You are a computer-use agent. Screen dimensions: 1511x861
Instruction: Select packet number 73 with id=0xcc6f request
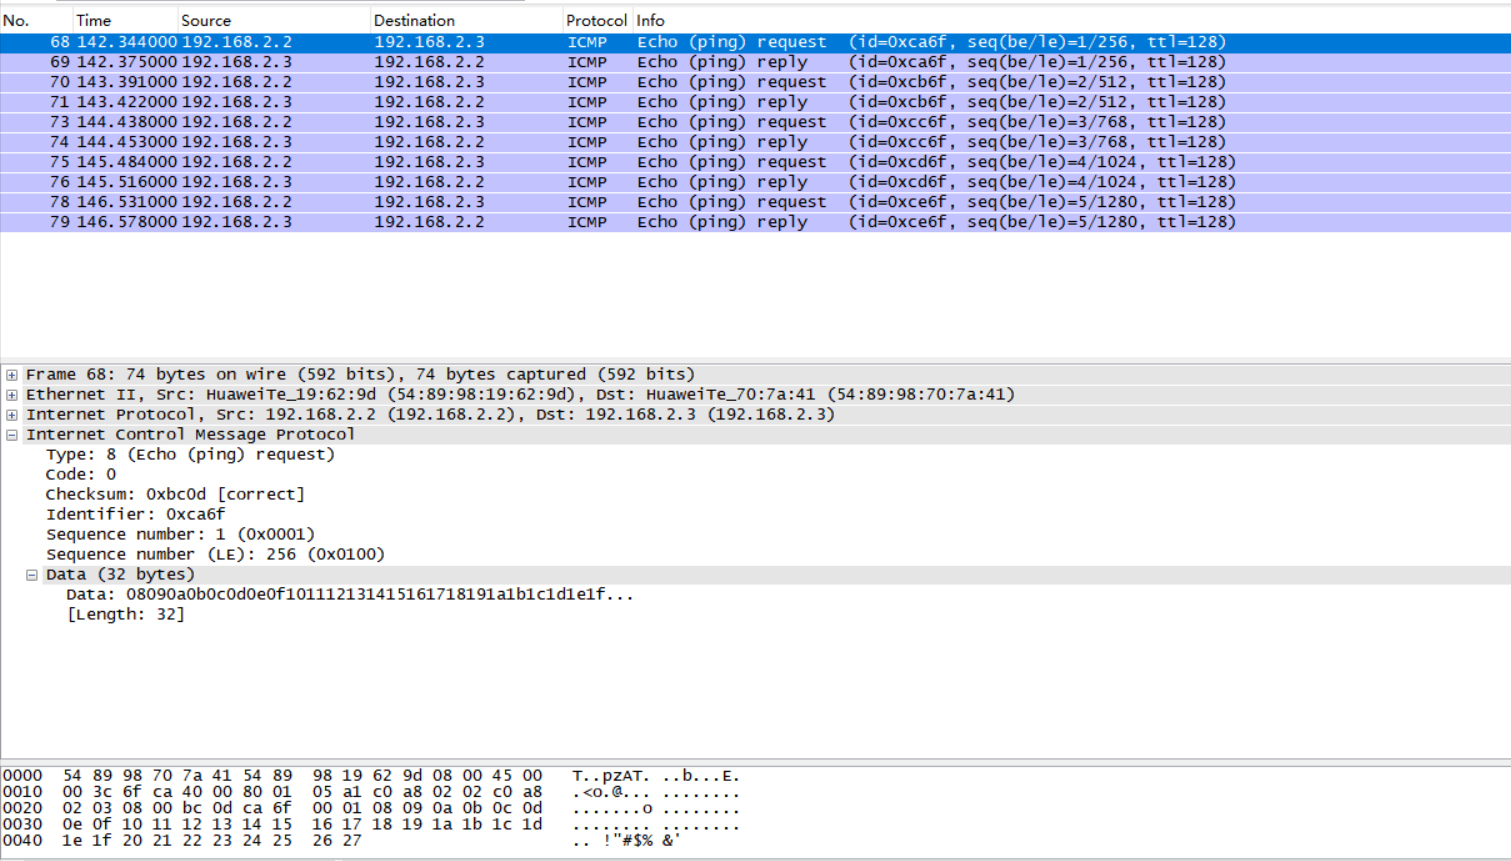[x=755, y=122]
